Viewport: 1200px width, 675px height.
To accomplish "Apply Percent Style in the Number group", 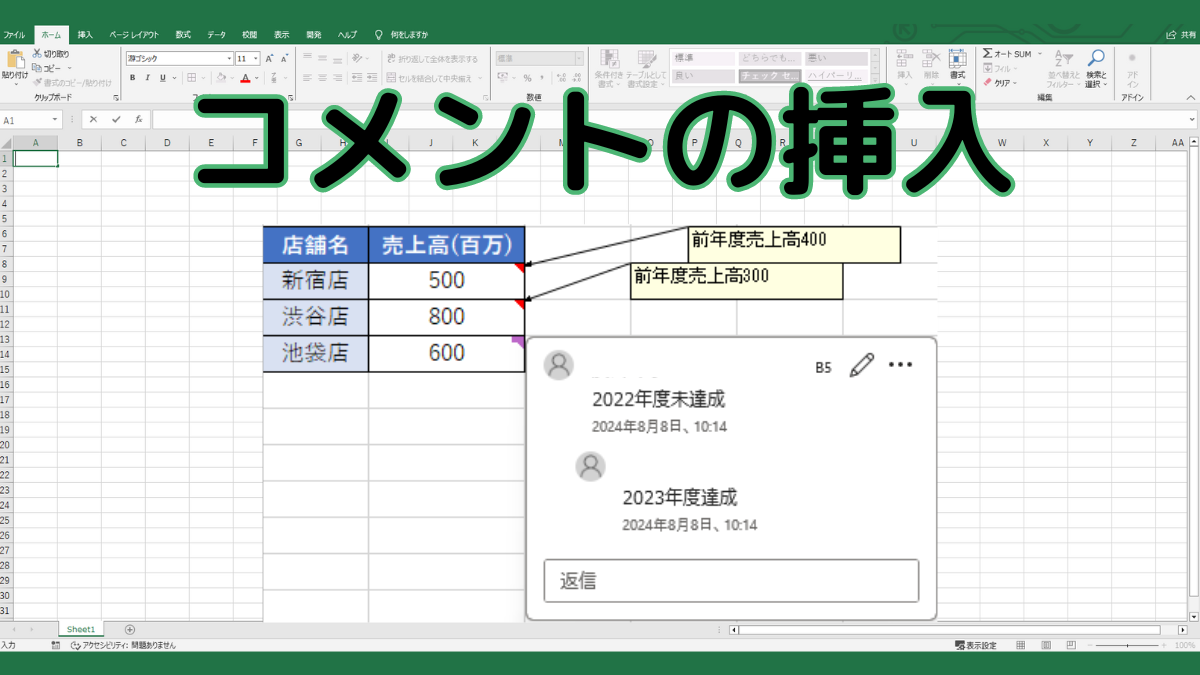I will 528,77.
